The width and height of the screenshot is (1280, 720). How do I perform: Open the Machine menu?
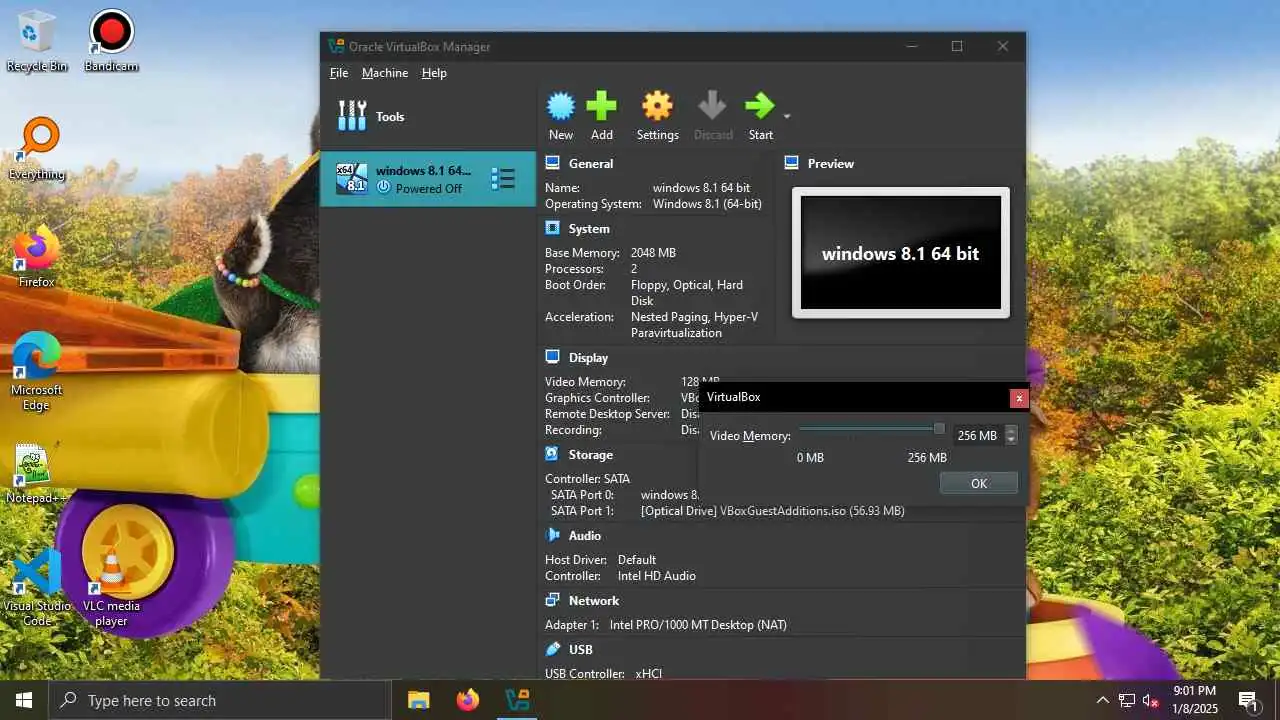click(x=385, y=73)
